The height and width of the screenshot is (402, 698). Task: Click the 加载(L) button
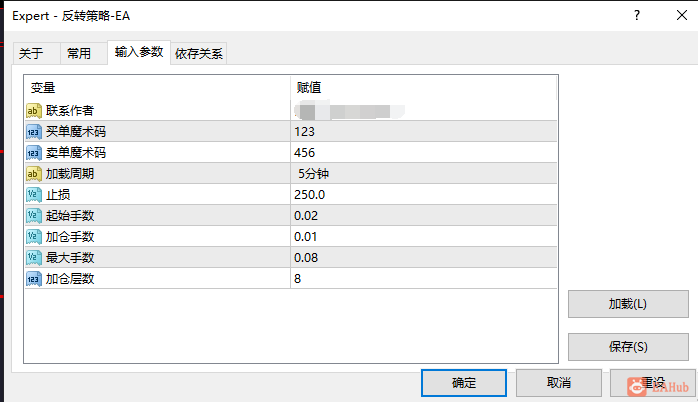click(x=628, y=304)
